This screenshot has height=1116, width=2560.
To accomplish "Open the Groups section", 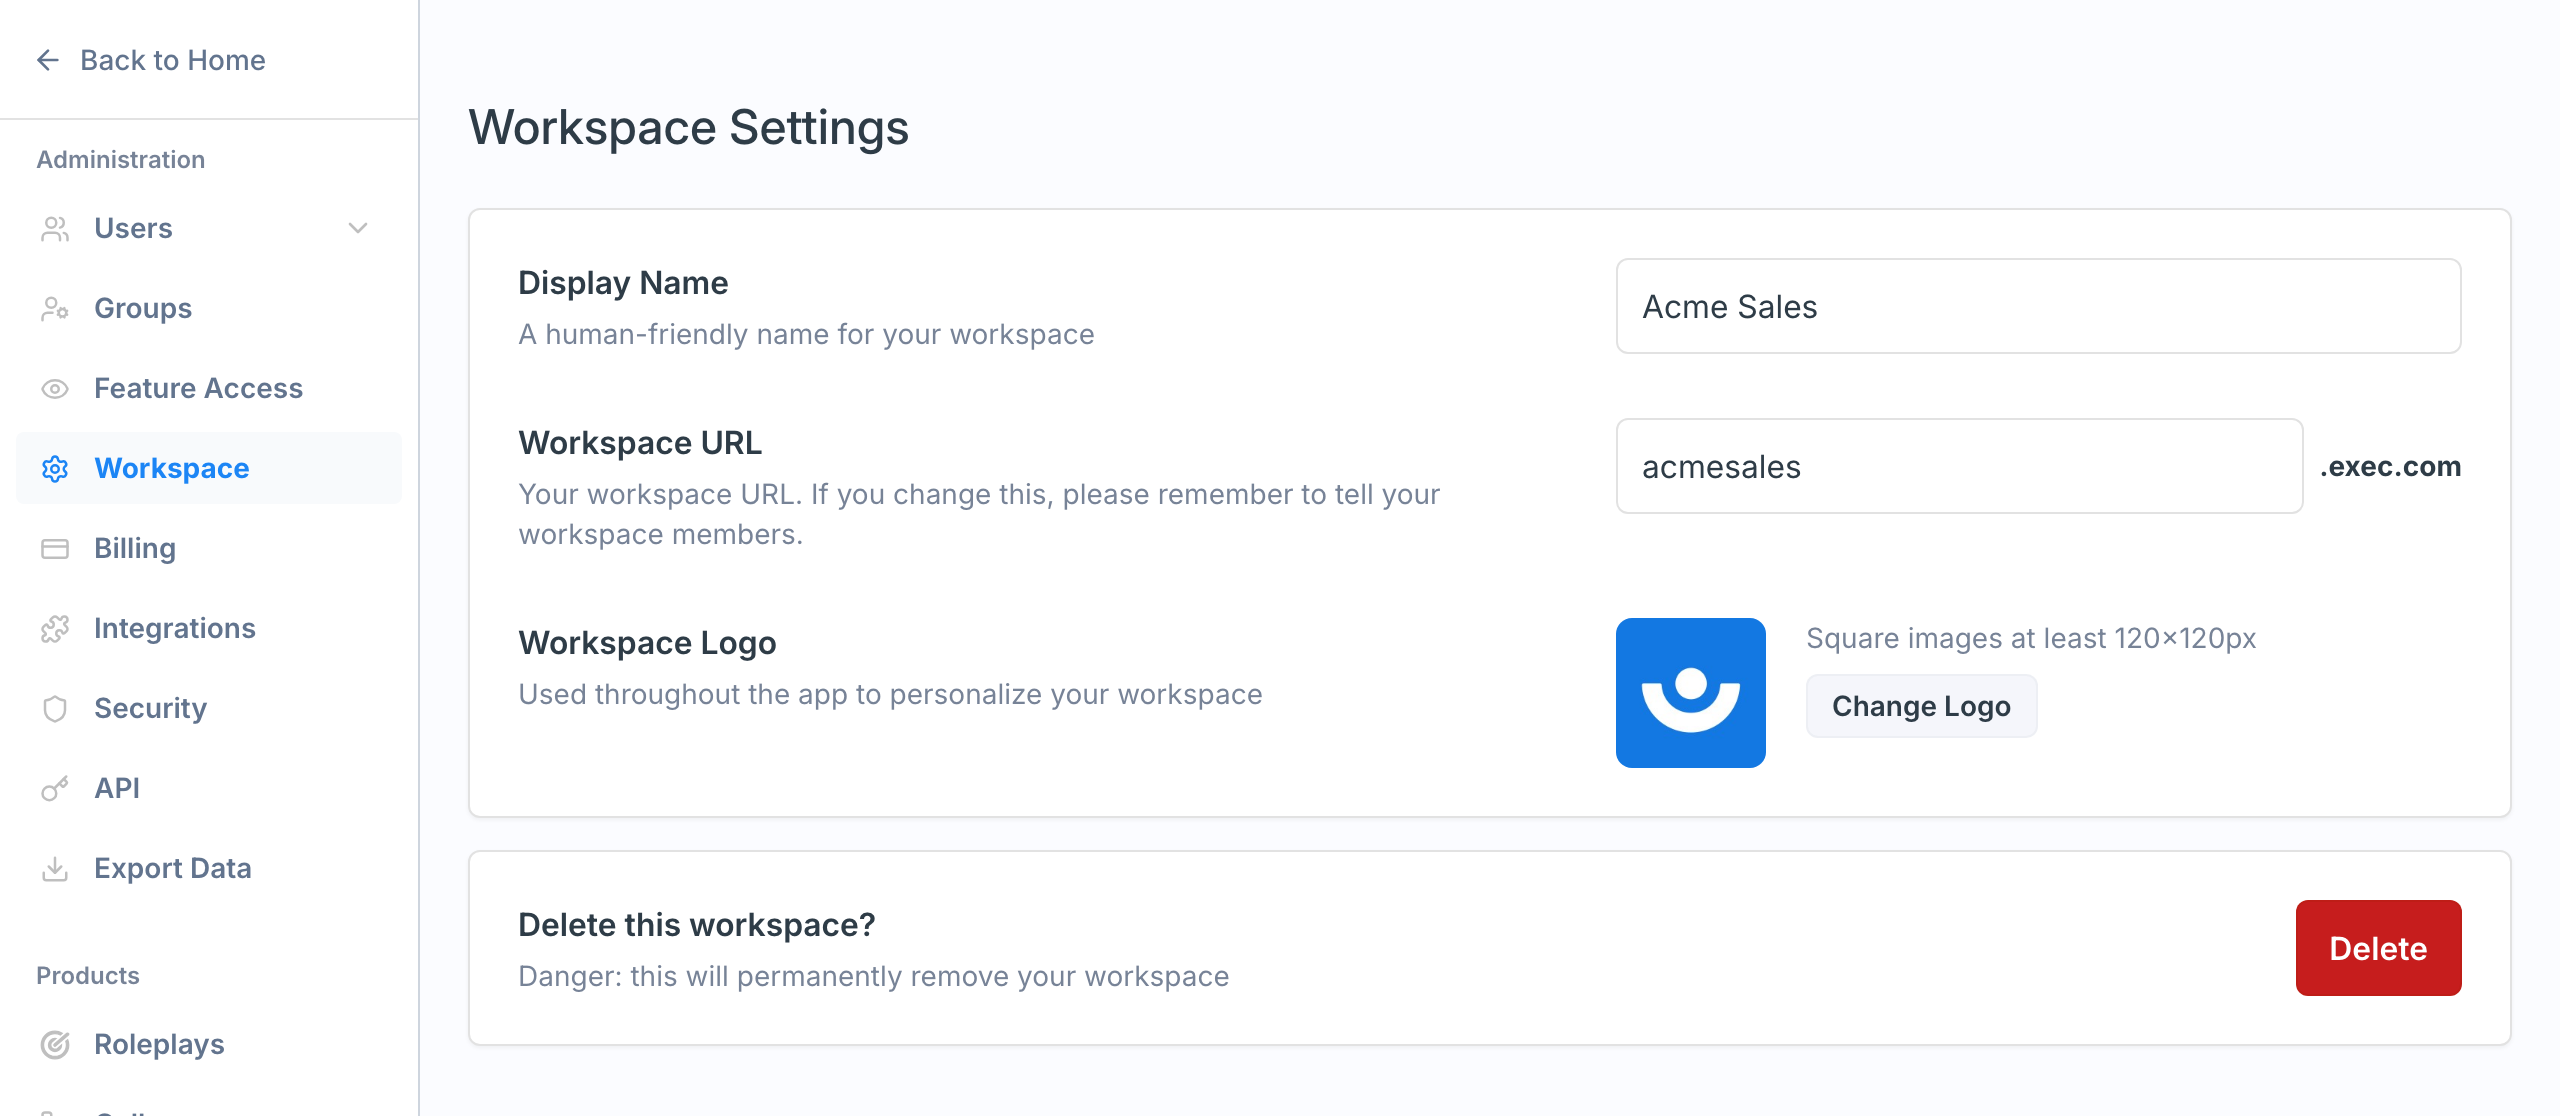I will coord(208,308).
